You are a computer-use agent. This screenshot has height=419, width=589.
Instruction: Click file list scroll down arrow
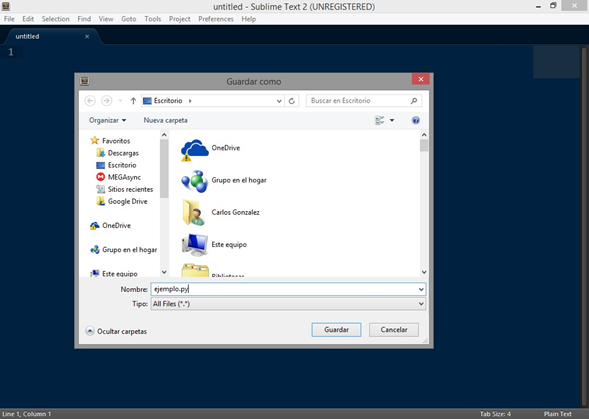pos(424,272)
